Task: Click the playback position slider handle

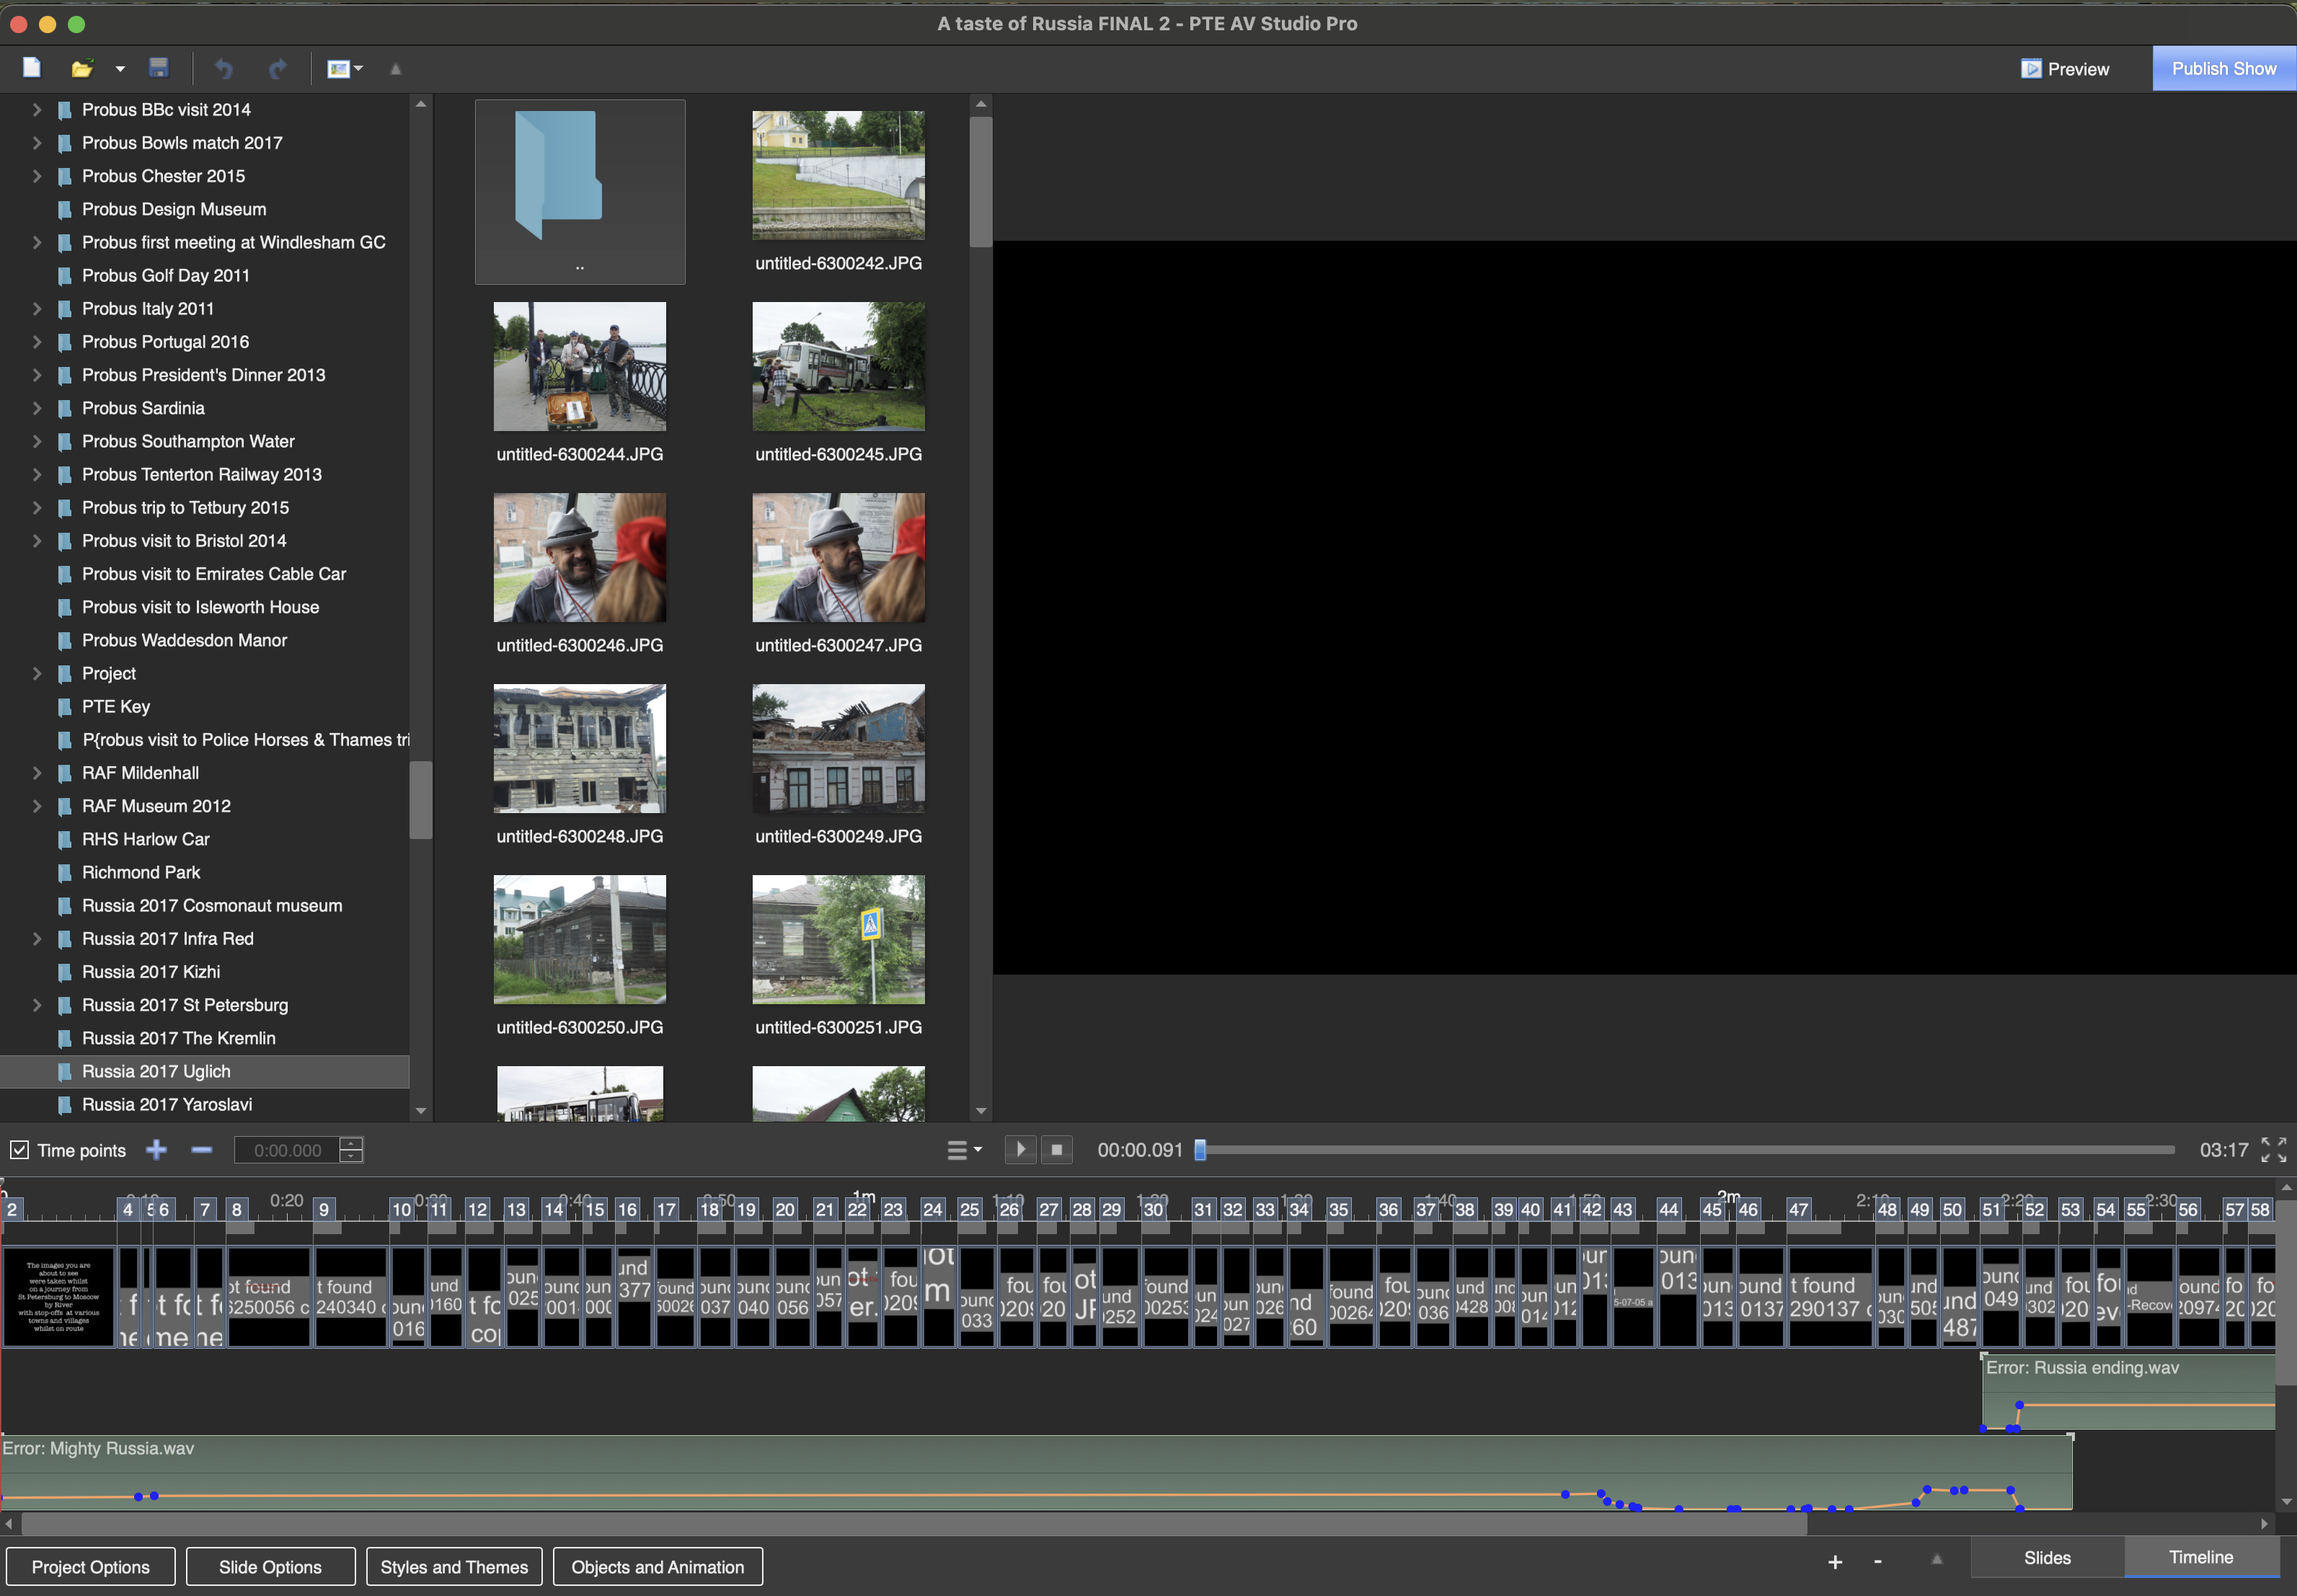Action: point(1200,1150)
